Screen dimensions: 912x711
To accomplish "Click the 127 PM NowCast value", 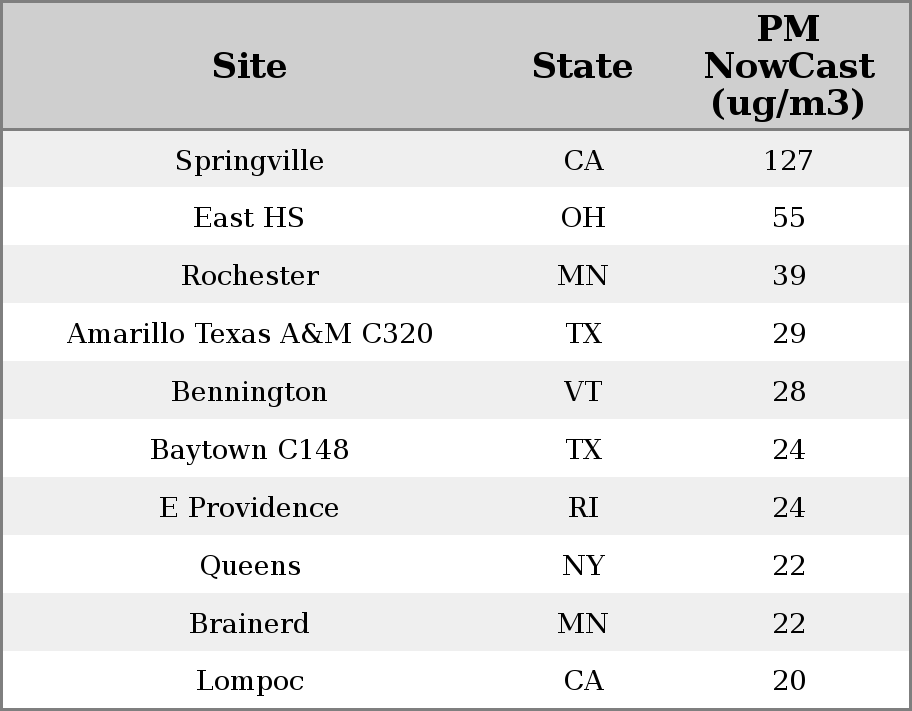I will (x=788, y=160).
